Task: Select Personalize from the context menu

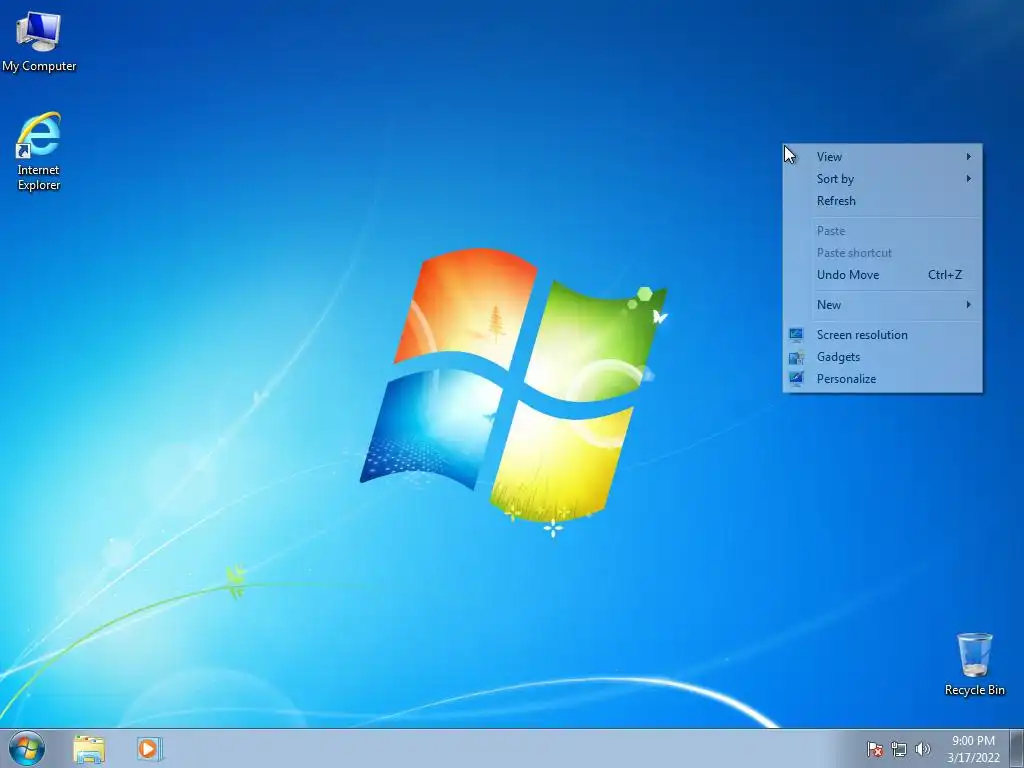Action: tap(882, 379)
